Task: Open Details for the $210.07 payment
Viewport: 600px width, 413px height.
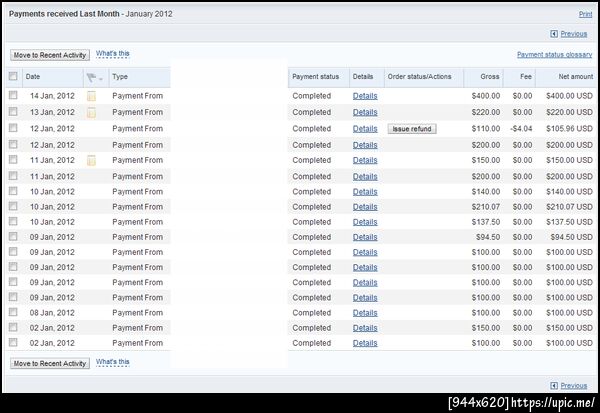Action: [365, 207]
